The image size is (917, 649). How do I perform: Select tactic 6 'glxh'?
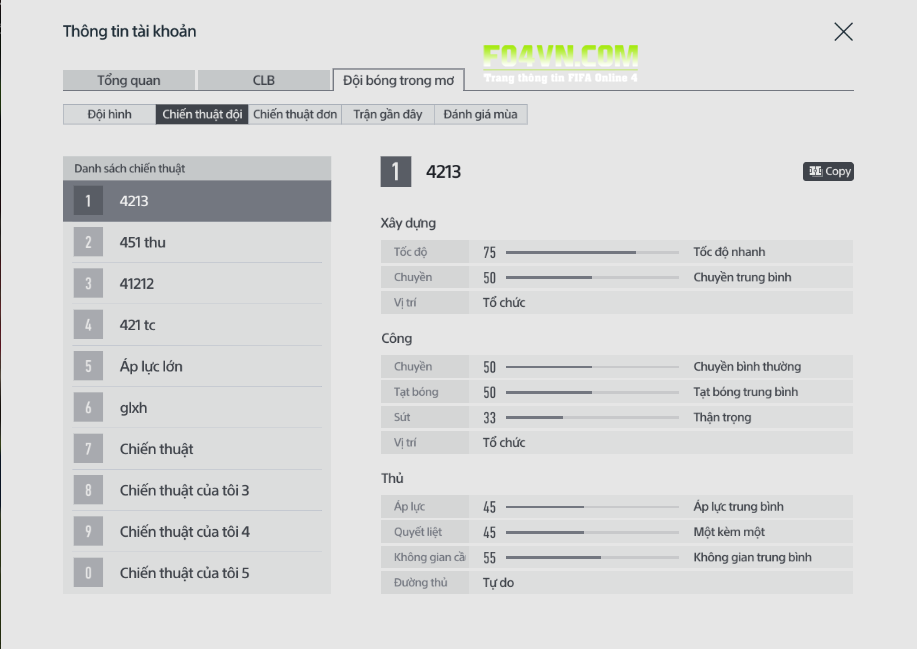(197, 408)
